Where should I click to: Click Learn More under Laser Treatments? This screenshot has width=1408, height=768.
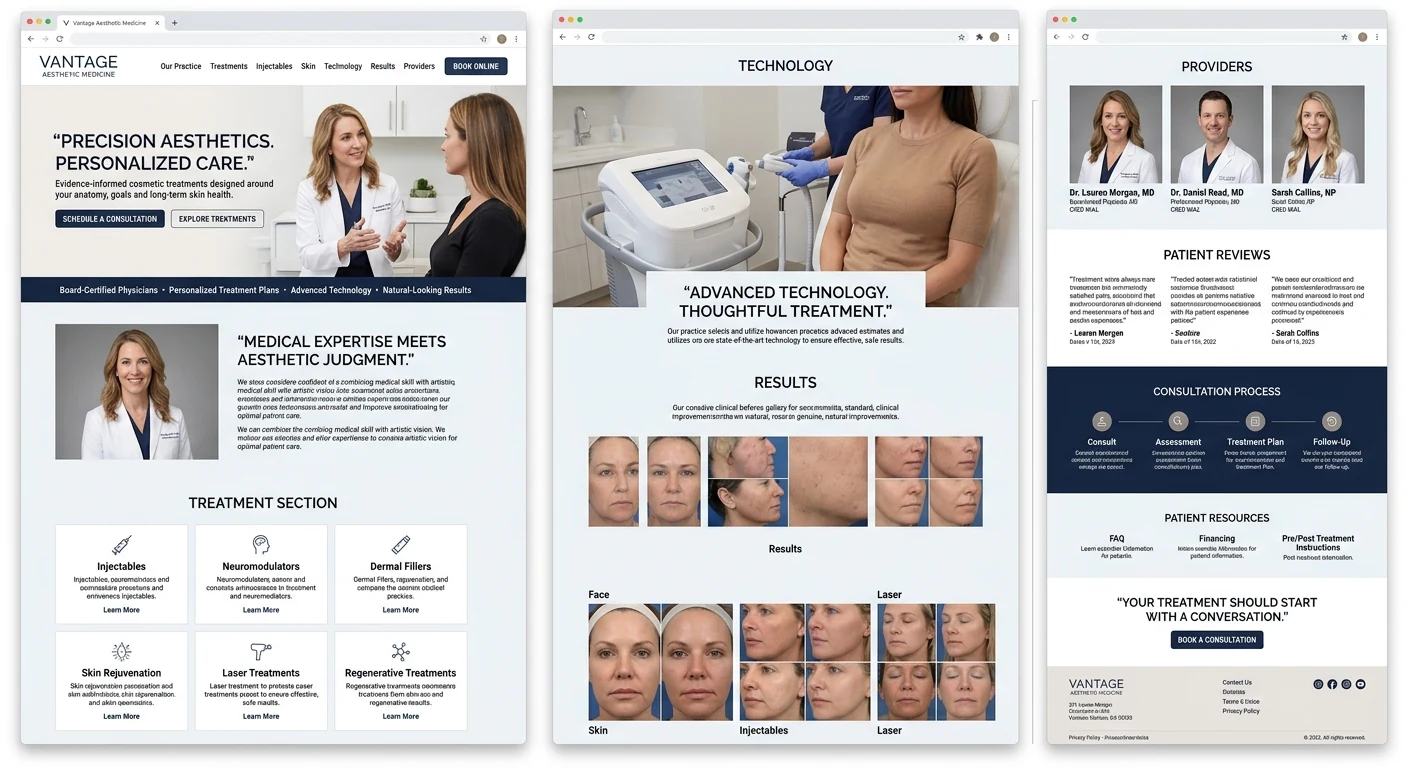[x=261, y=716]
